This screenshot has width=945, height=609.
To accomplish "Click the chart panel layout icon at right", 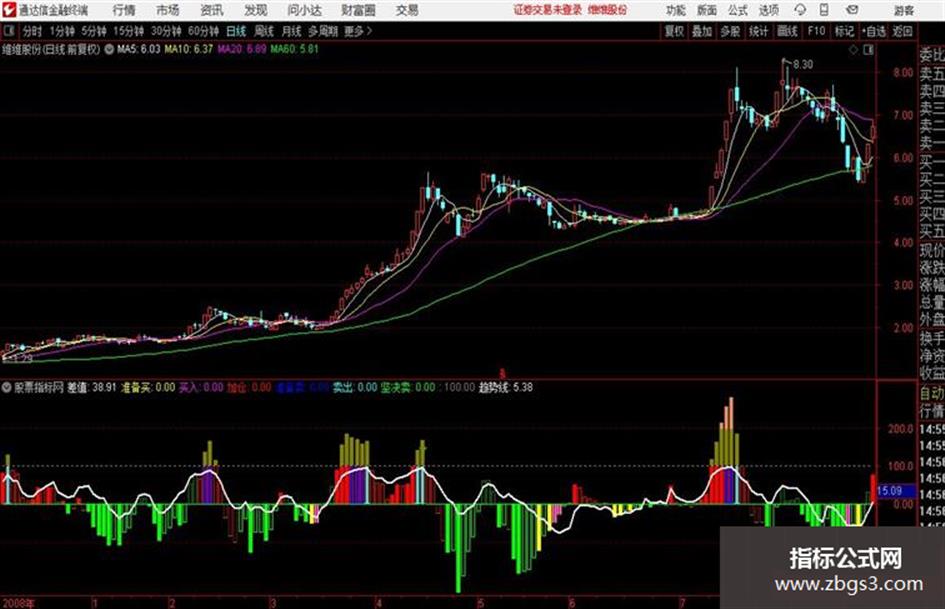I will pyautogui.click(x=868, y=50).
